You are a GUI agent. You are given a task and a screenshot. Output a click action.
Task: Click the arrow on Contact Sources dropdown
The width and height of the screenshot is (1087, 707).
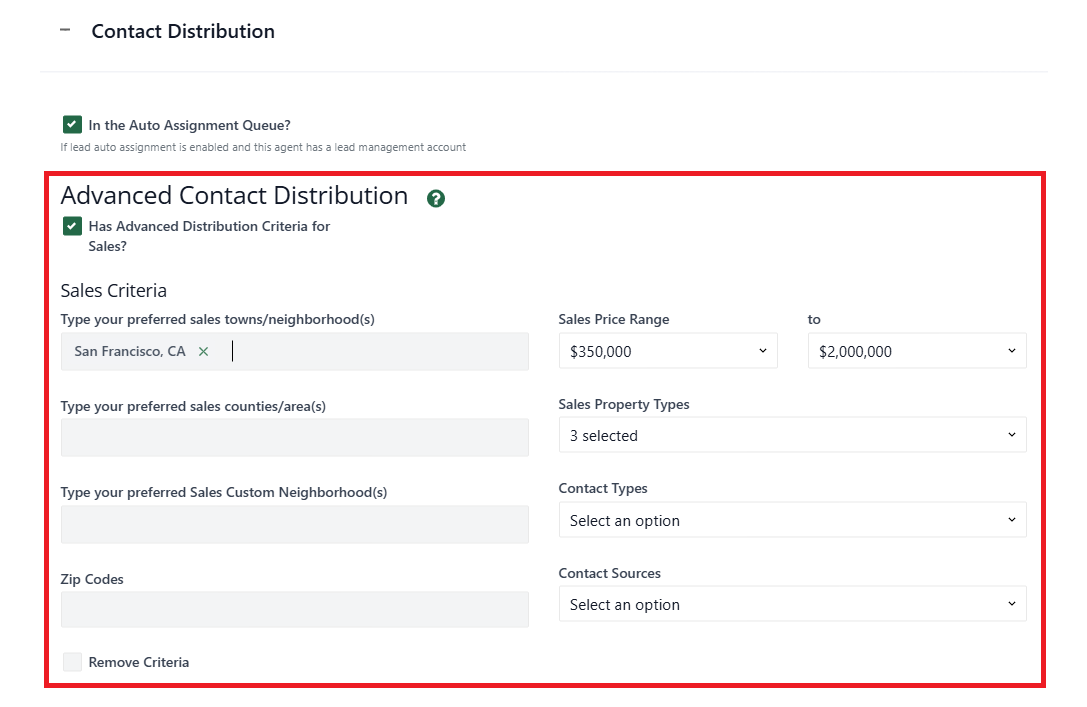point(1014,604)
